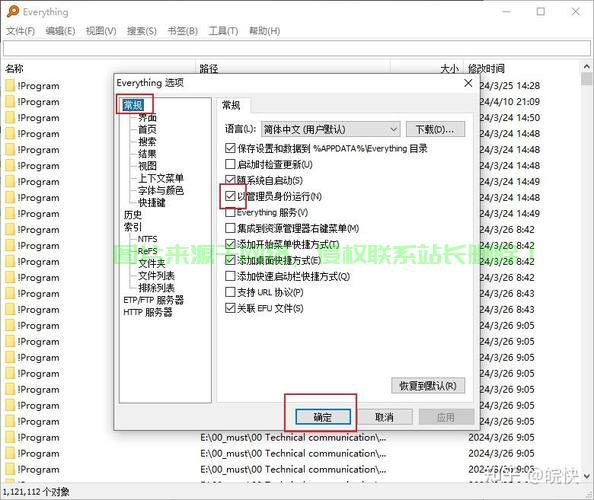Enable 支持 URL 协议(P) checkbox

(x=230, y=292)
